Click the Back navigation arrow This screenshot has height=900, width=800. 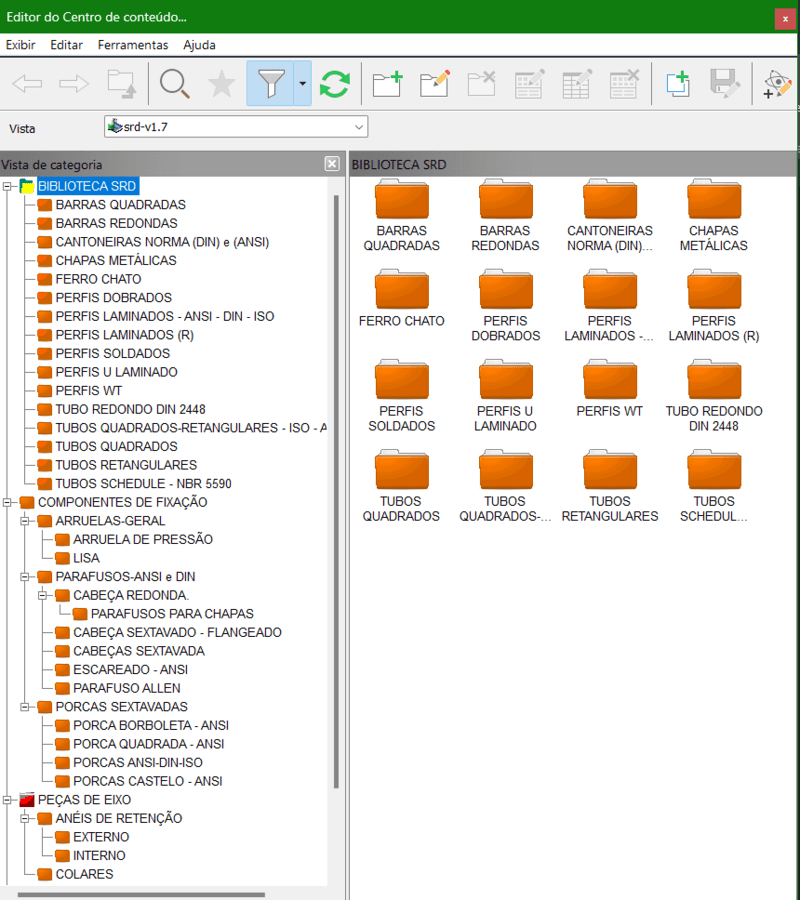click(x=27, y=84)
